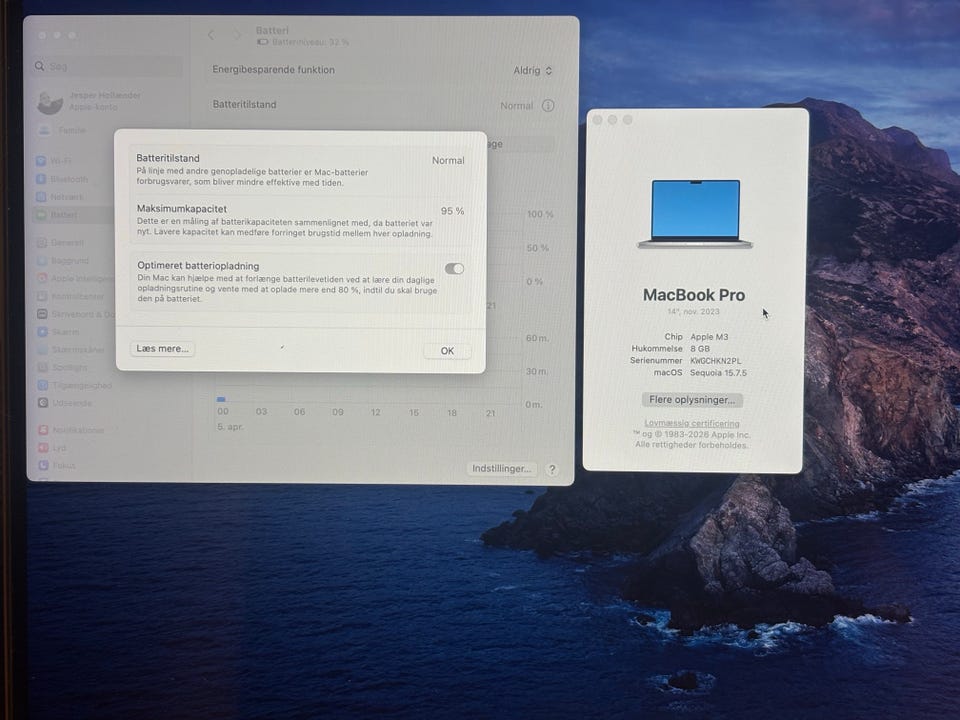Click the Maksimumkapacitet heading
Image resolution: width=960 pixels, height=720 pixels.
click(x=182, y=209)
